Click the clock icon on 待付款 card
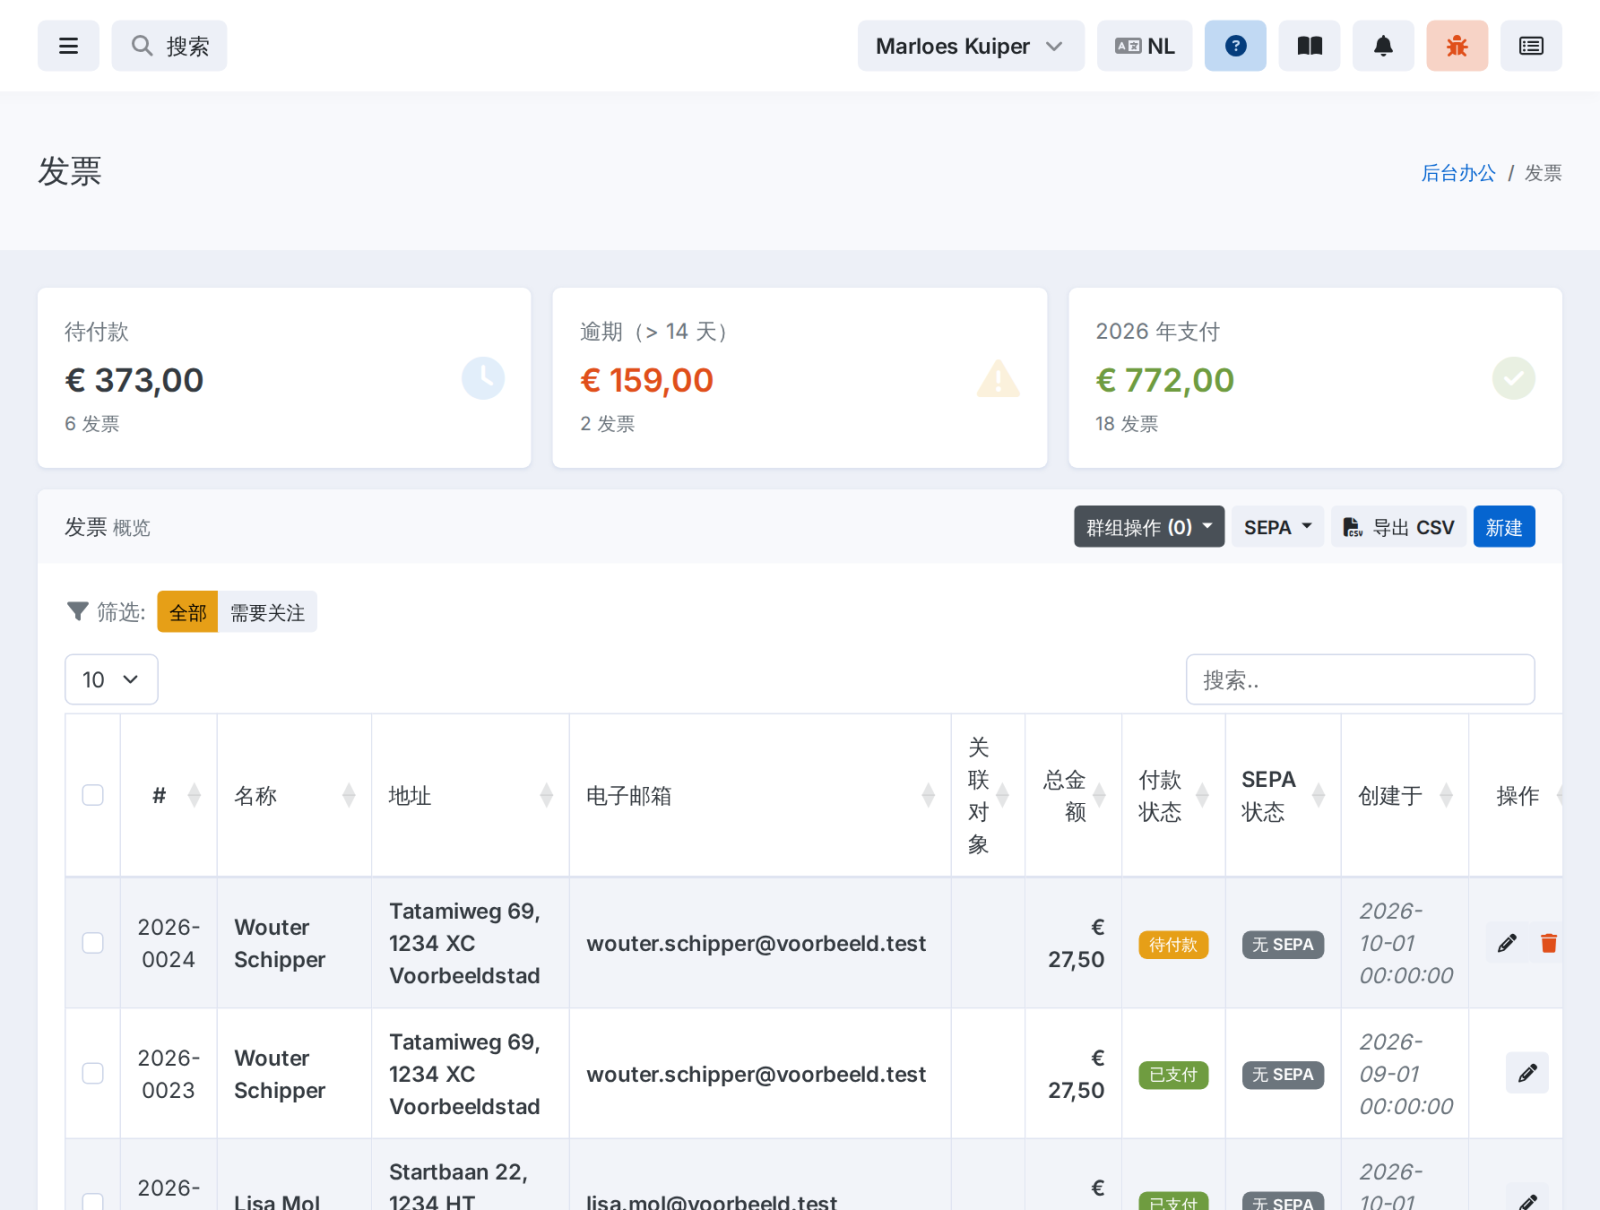This screenshot has height=1210, width=1600. point(483,378)
